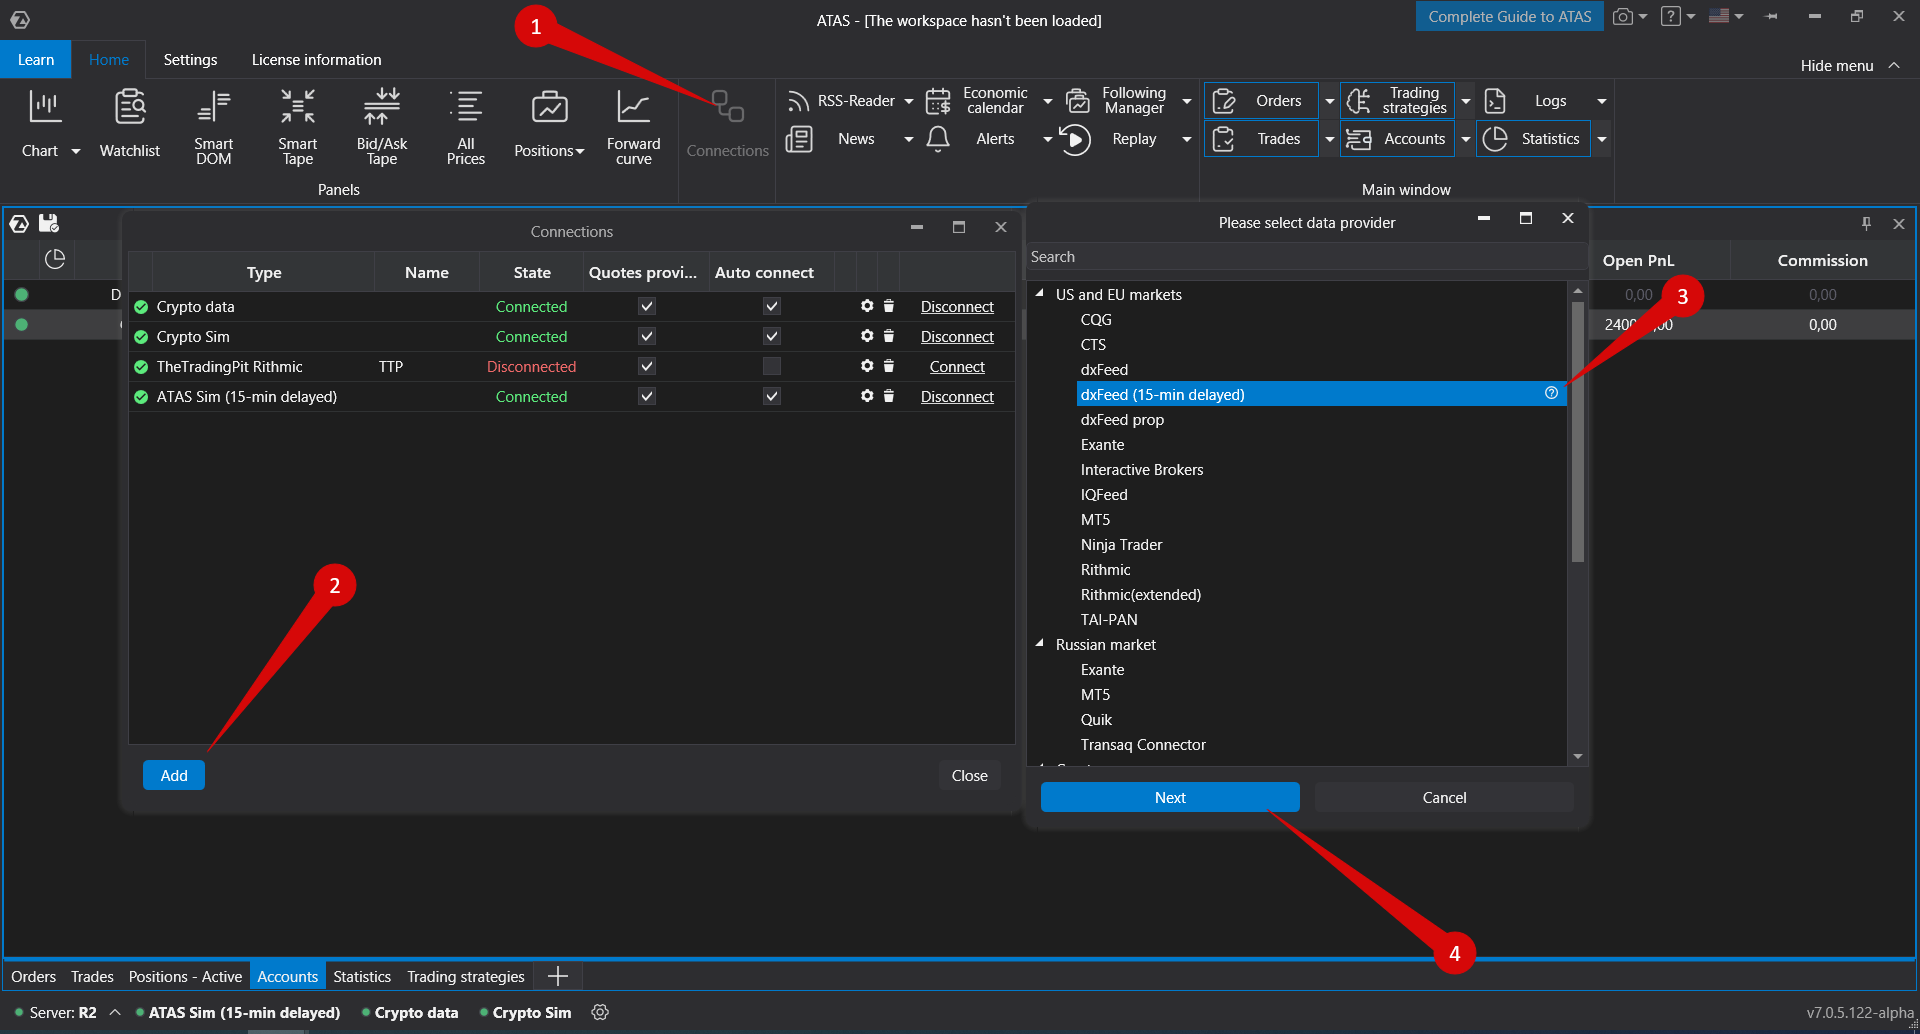Toggle Auto connect checkbox for ATAS Sim
This screenshot has width=1920, height=1034.
click(x=772, y=396)
